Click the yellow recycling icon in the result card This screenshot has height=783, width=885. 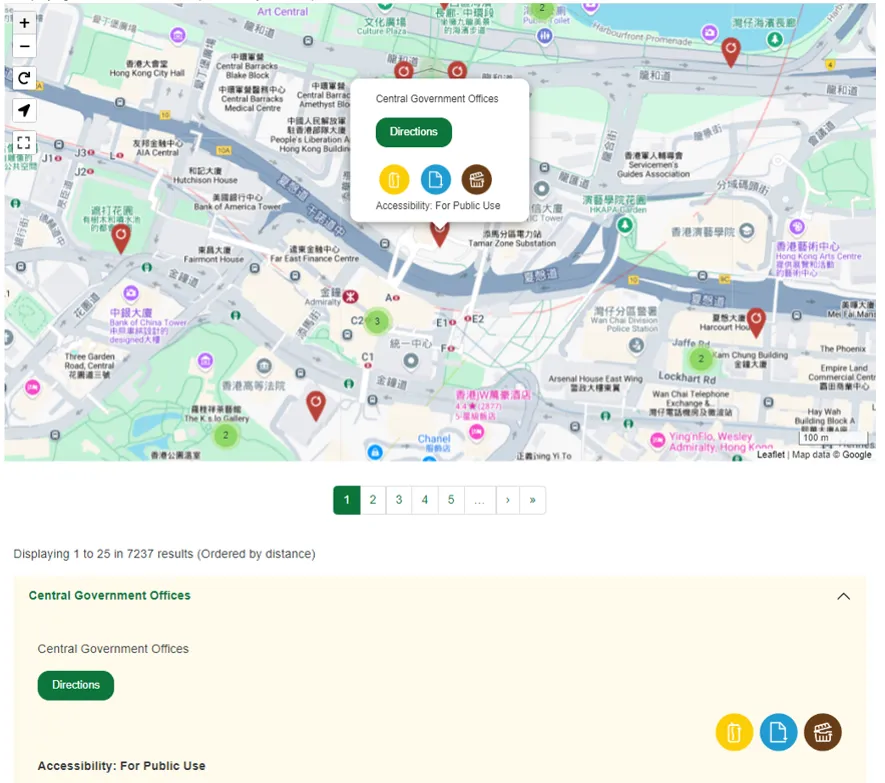point(734,732)
